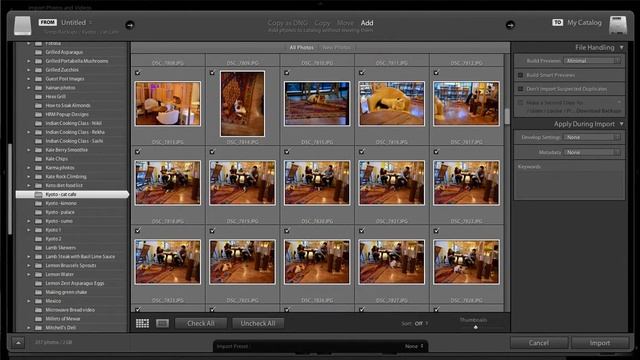Click the photo grid vertical scrollbar
Screen dimensions: 640x360
click(x=507, y=116)
